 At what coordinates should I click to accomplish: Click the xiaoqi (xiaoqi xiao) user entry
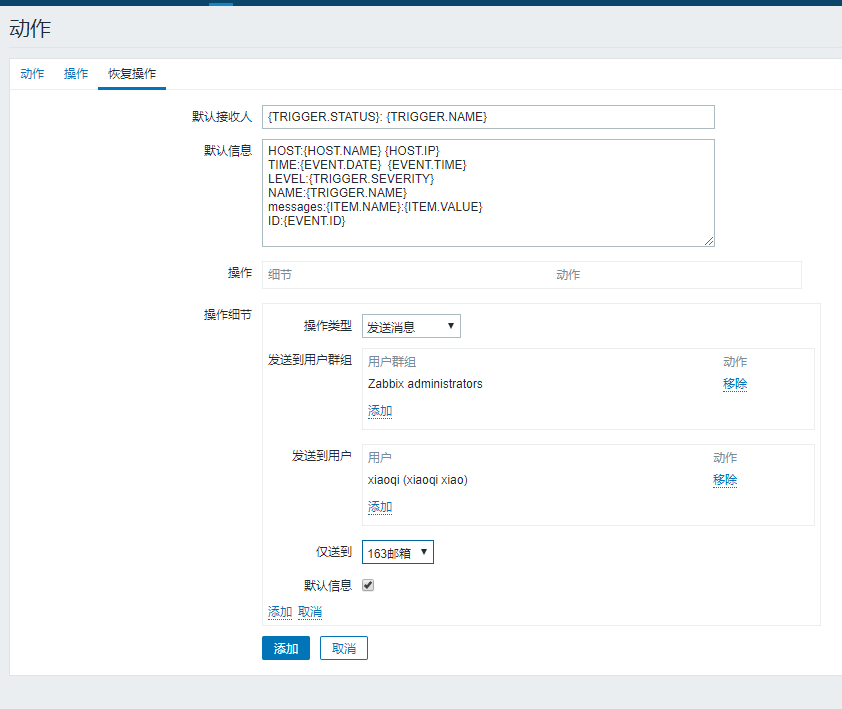[x=417, y=480]
